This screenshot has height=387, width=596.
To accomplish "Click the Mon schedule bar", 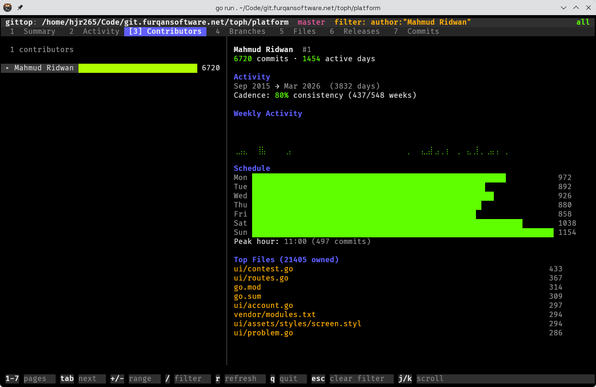I will [379, 178].
